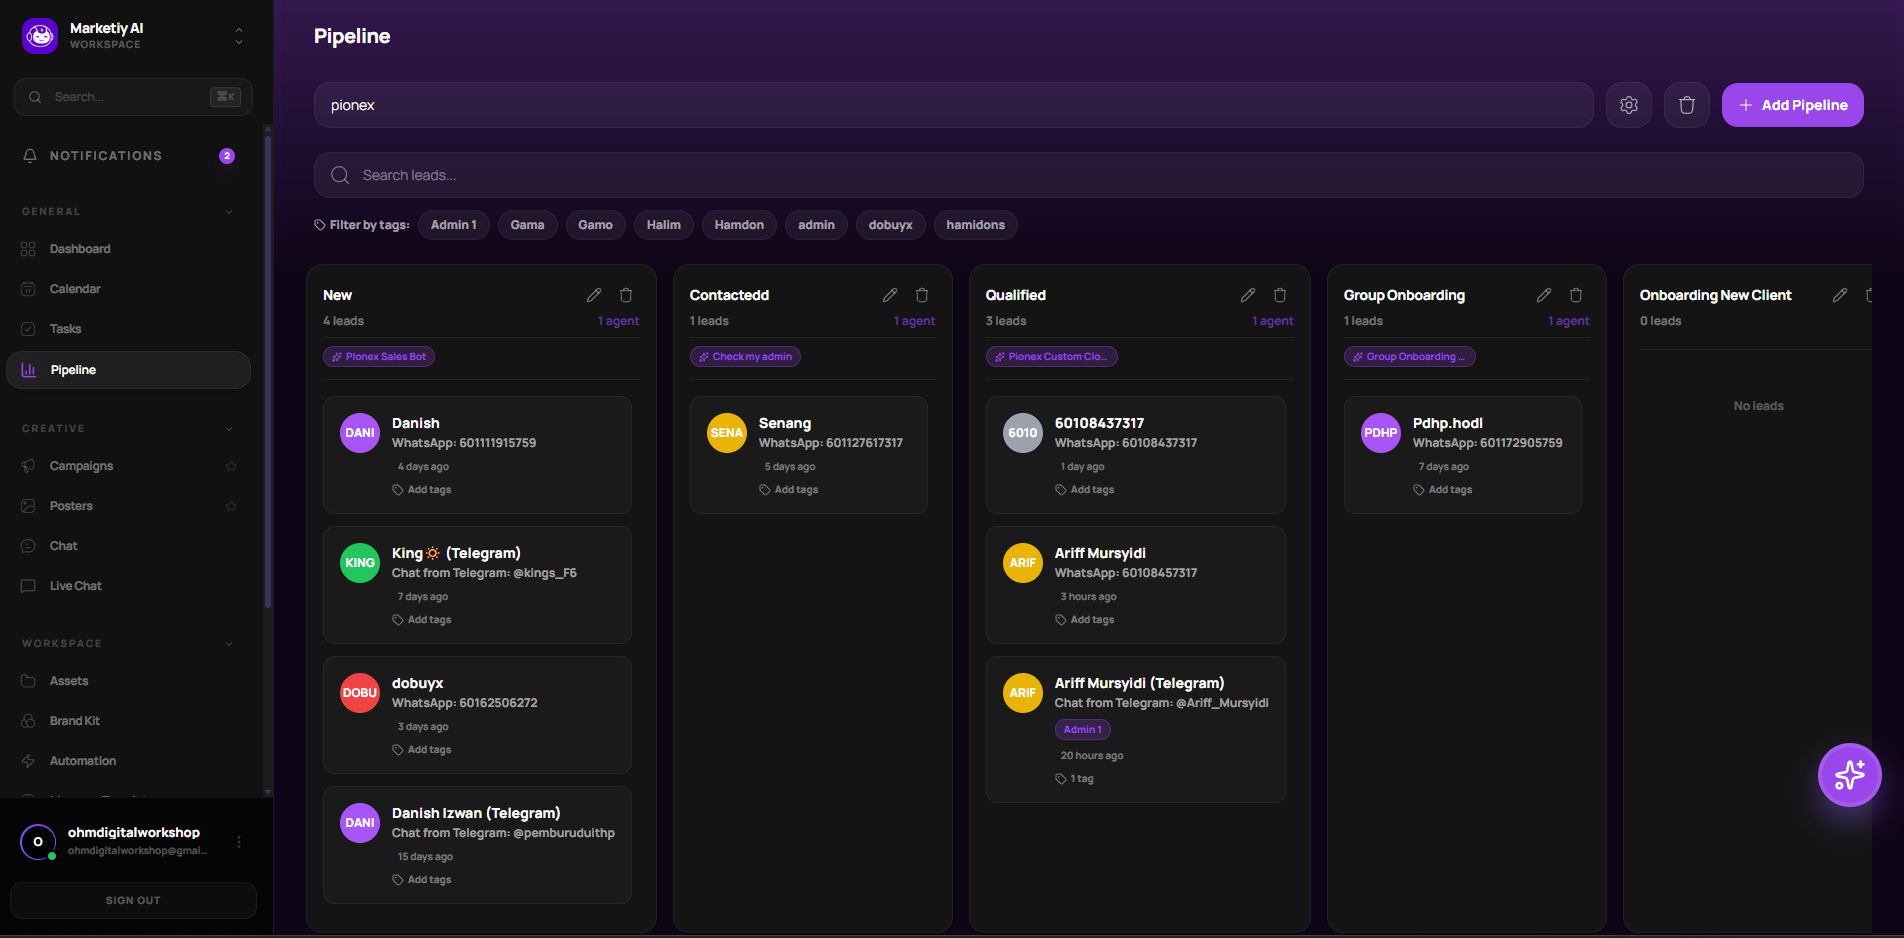Image resolution: width=1904 pixels, height=938 pixels.
Task: Delete the Group Onboarding column
Action: coord(1576,295)
